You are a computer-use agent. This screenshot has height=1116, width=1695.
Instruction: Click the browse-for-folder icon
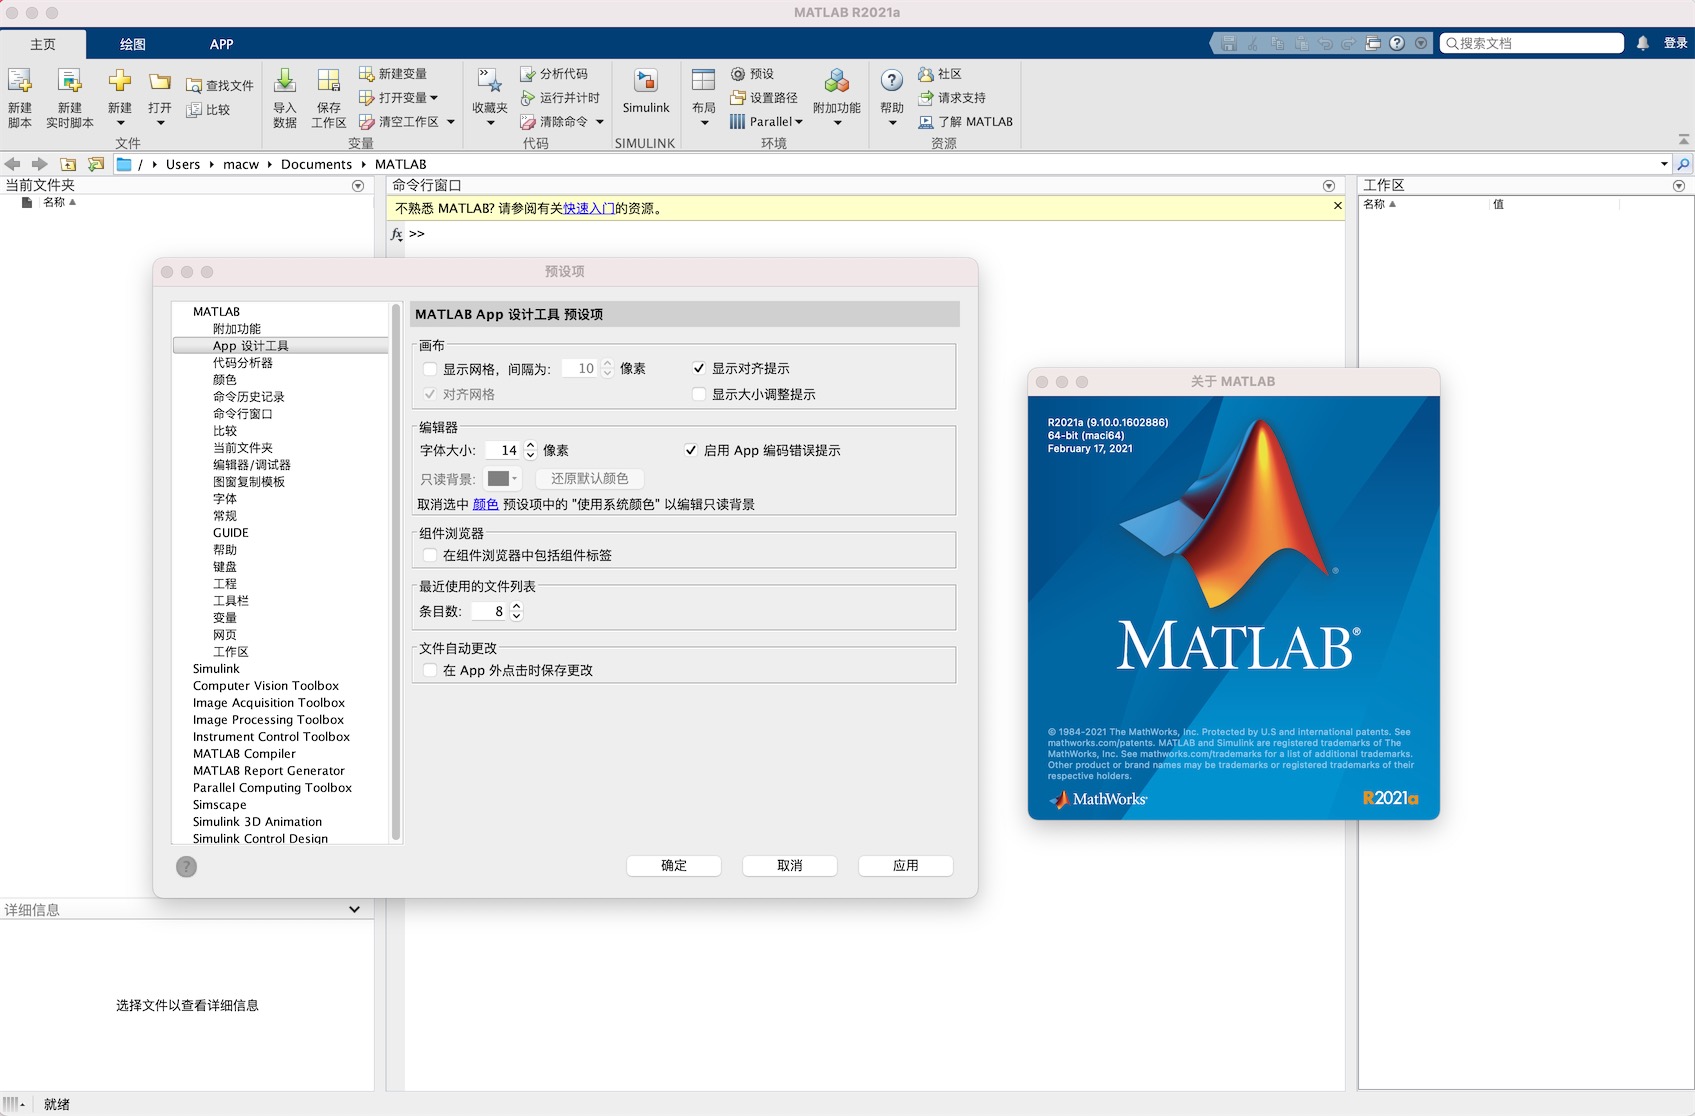(x=96, y=164)
